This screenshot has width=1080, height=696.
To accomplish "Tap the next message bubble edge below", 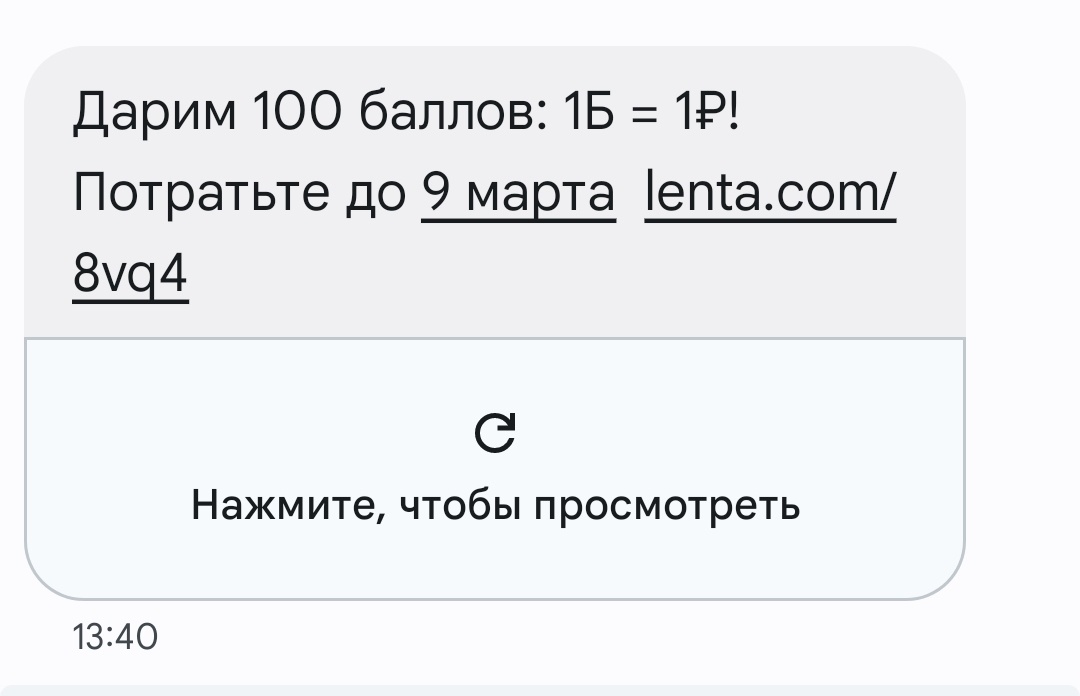I will [x=540, y=690].
